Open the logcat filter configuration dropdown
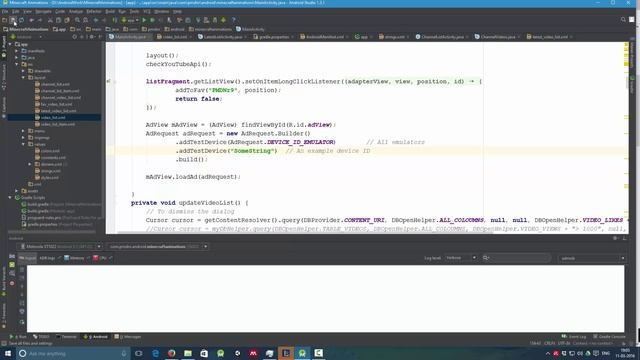This screenshot has width=640, height=360. tap(591, 258)
